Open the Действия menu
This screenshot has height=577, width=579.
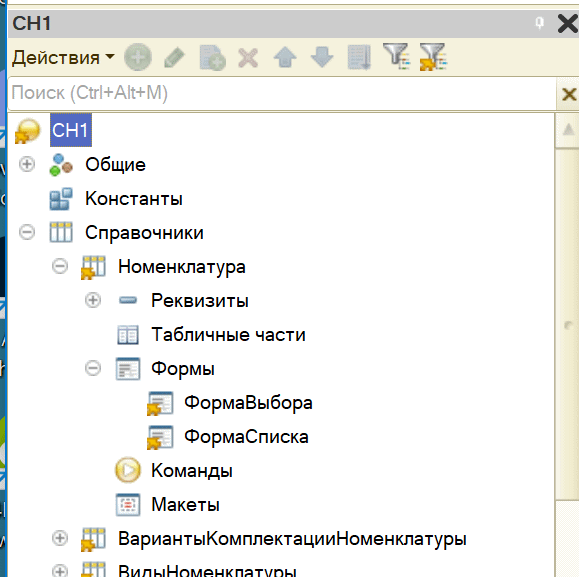click(64, 58)
